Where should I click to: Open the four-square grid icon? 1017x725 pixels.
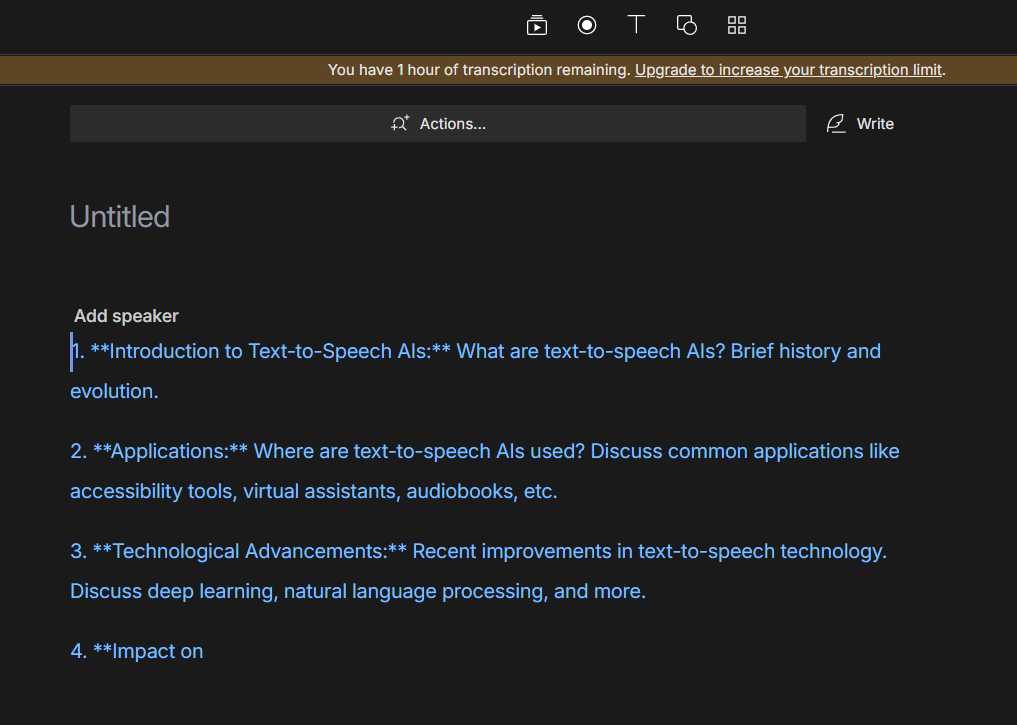coord(737,26)
